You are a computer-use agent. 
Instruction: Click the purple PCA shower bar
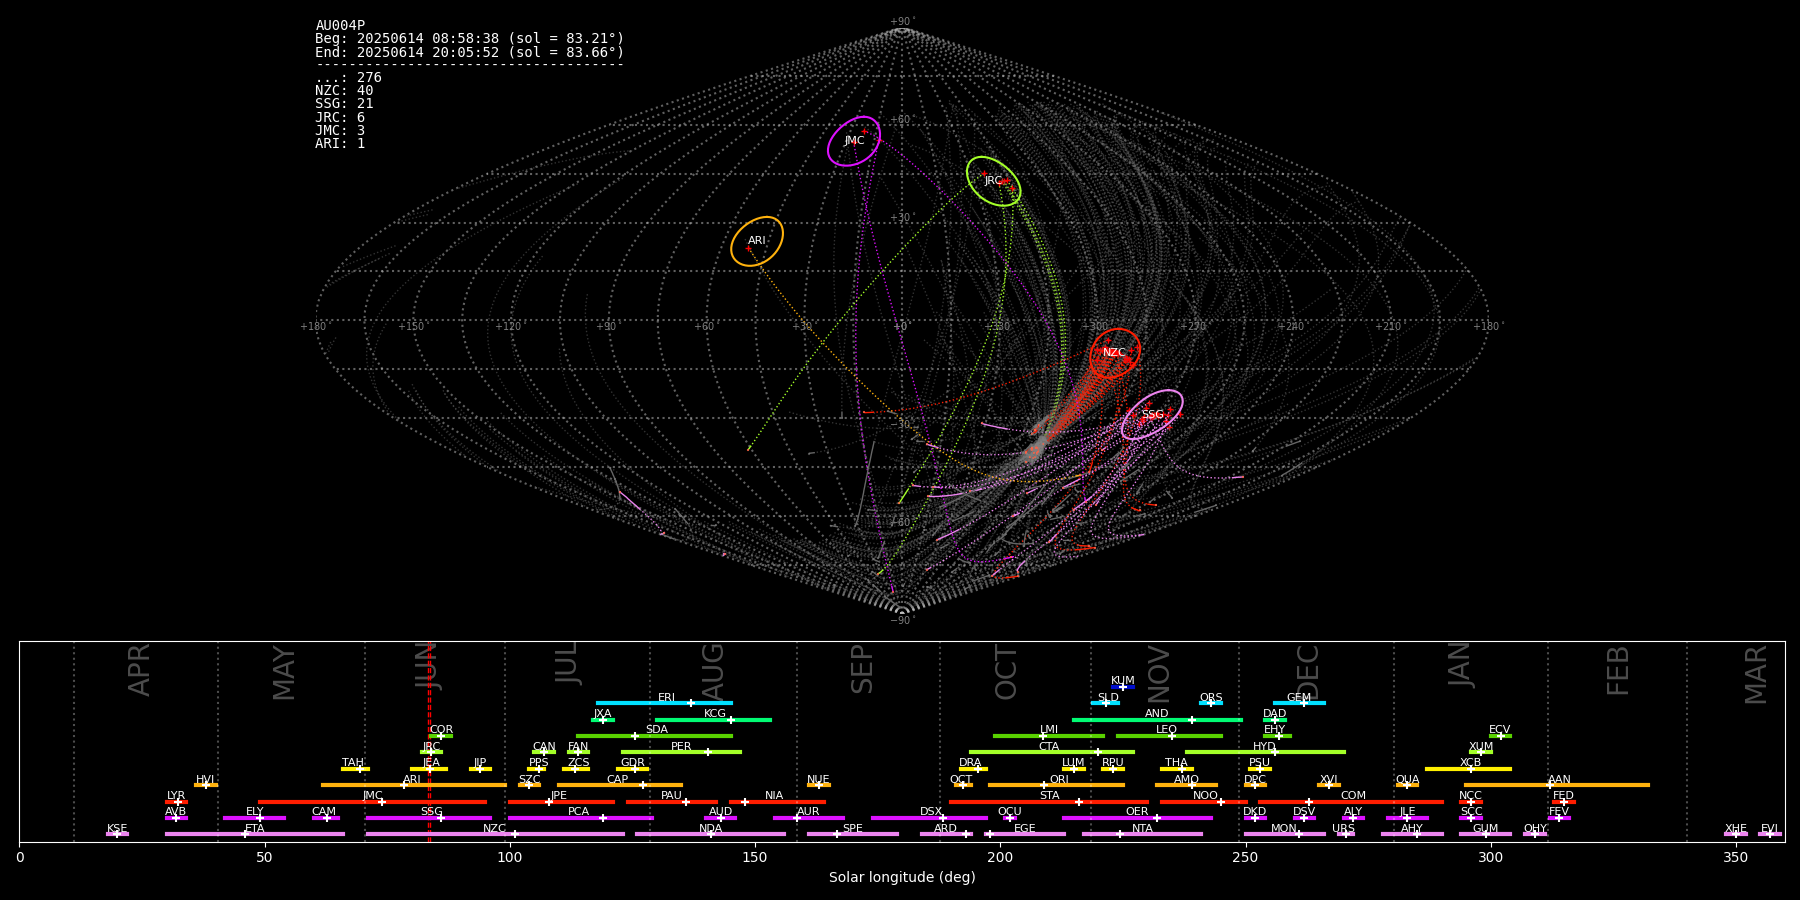click(580, 817)
